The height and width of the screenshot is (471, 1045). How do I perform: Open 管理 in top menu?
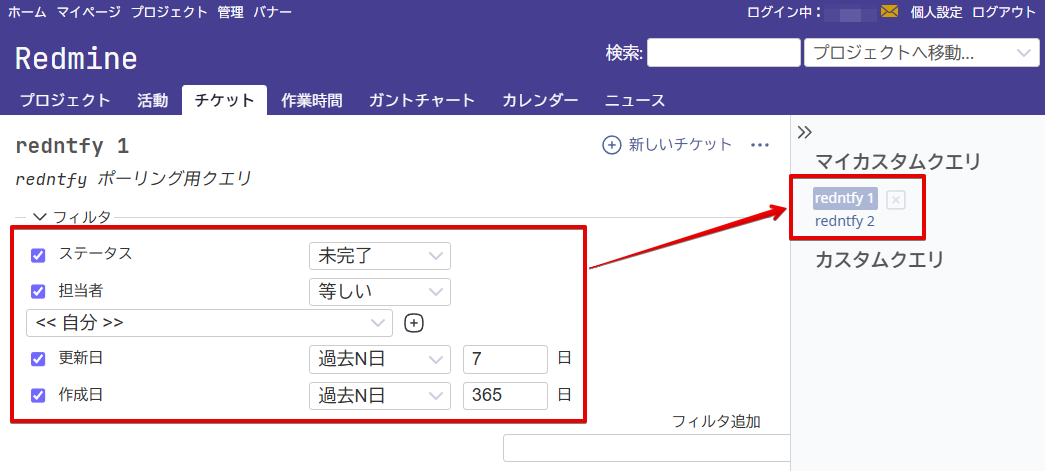coord(231,12)
